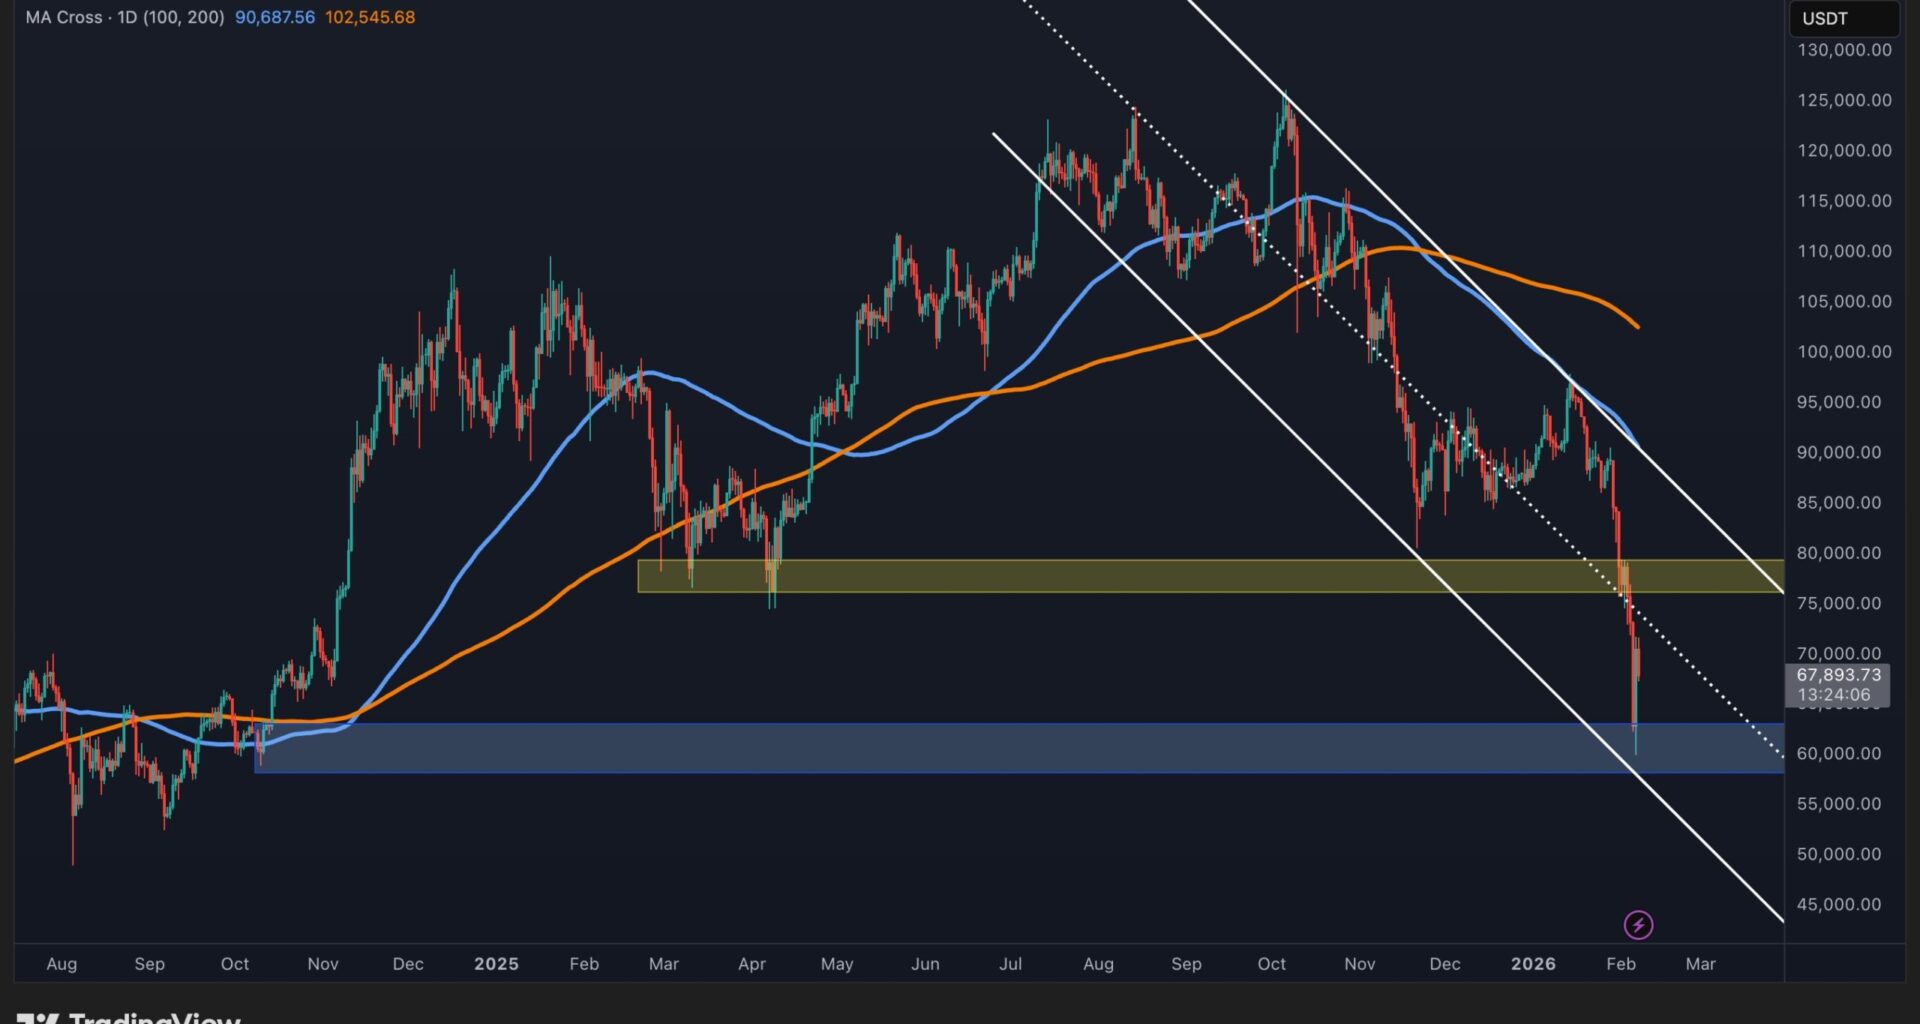Click the TradingView logo
The height and width of the screenshot is (1024, 1920).
pyautogui.click(x=130, y=1017)
